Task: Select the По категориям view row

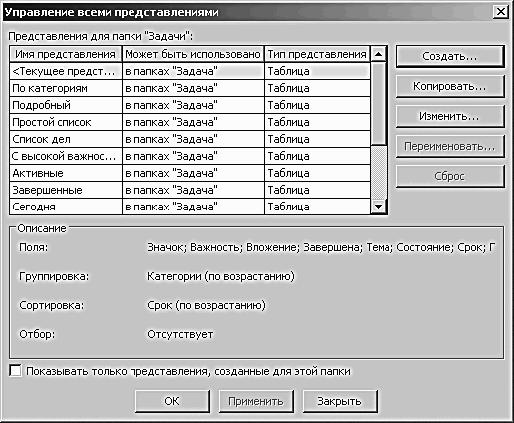Action: (190, 88)
